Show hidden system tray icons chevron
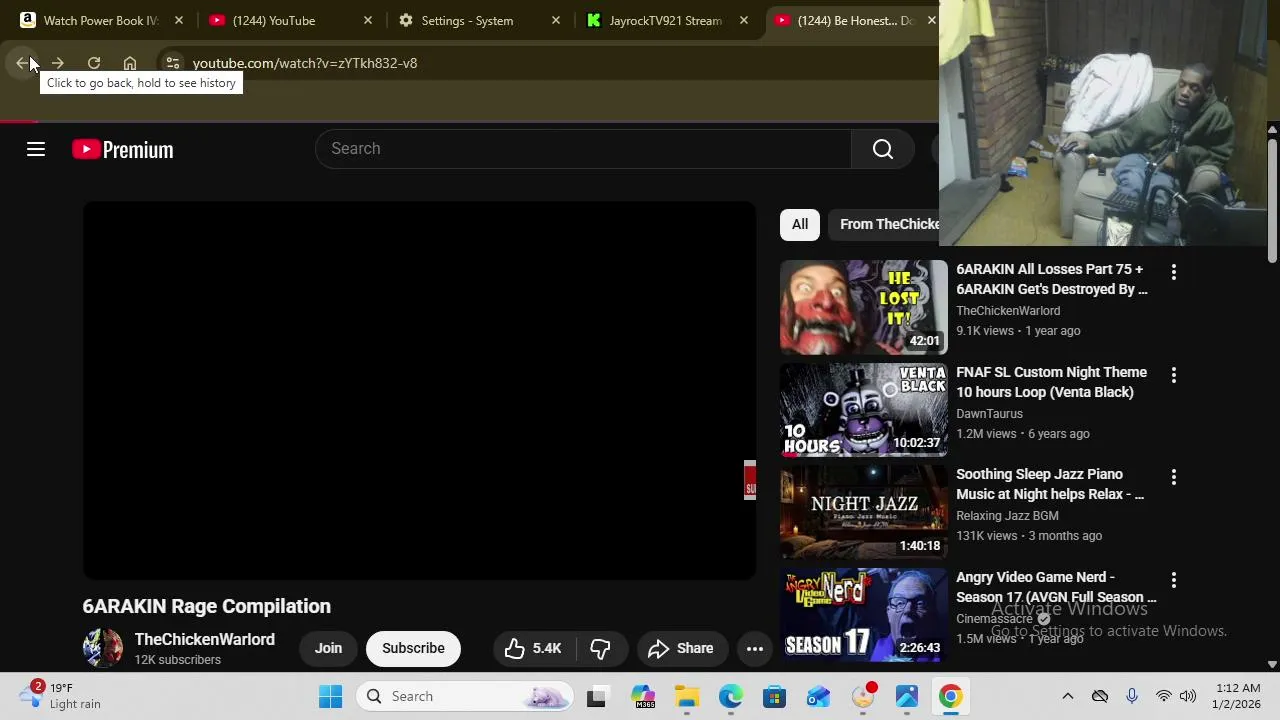The height and width of the screenshot is (720, 1280). [1067, 696]
